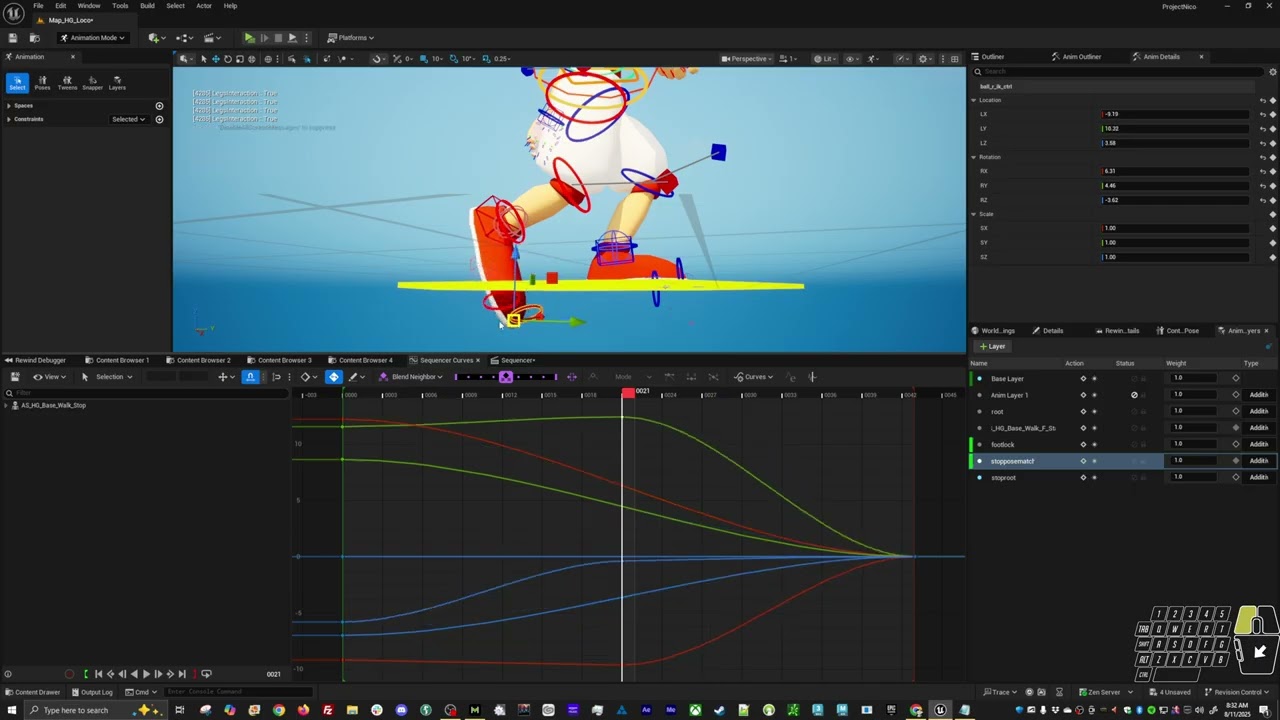
Task: Toggle active dot on stoproot layer
Action: [x=979, y=478]
